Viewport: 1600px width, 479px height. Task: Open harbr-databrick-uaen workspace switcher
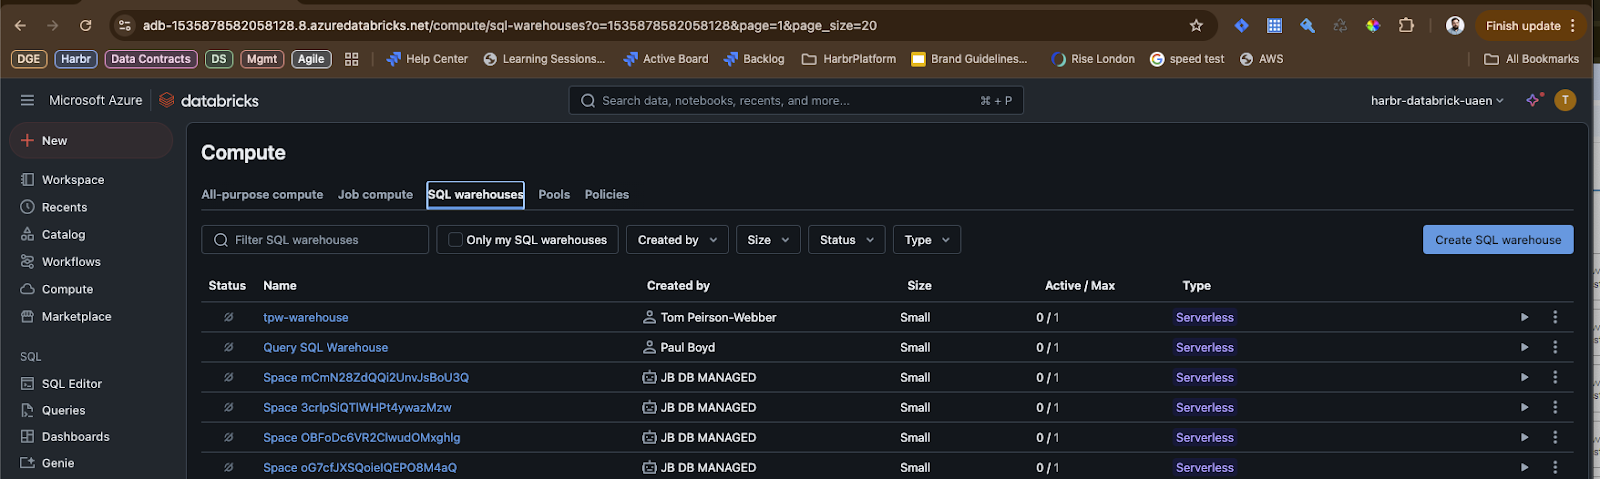[x=1436, y=101]
